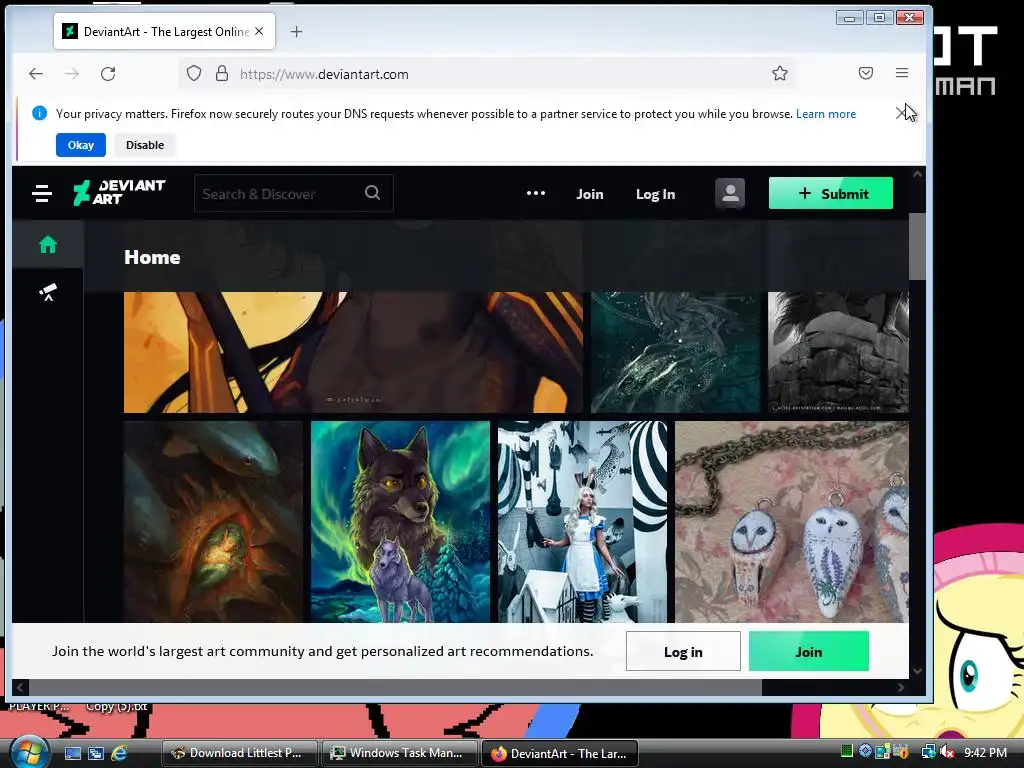The height and width of the screenshot is (768, 1024).
Task: Click the green square tray icon
Action: coord(847,752)
